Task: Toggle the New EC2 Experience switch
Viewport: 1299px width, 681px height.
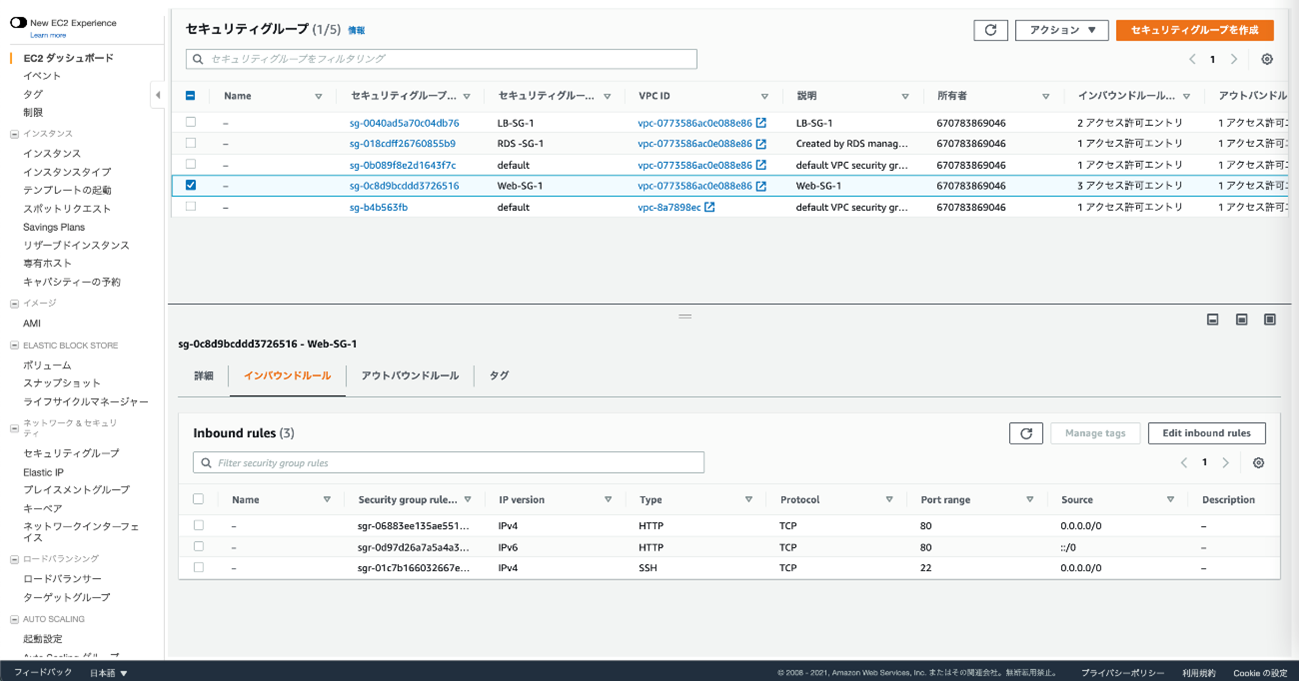Action: pyautogui.click(x=18, y=23)
